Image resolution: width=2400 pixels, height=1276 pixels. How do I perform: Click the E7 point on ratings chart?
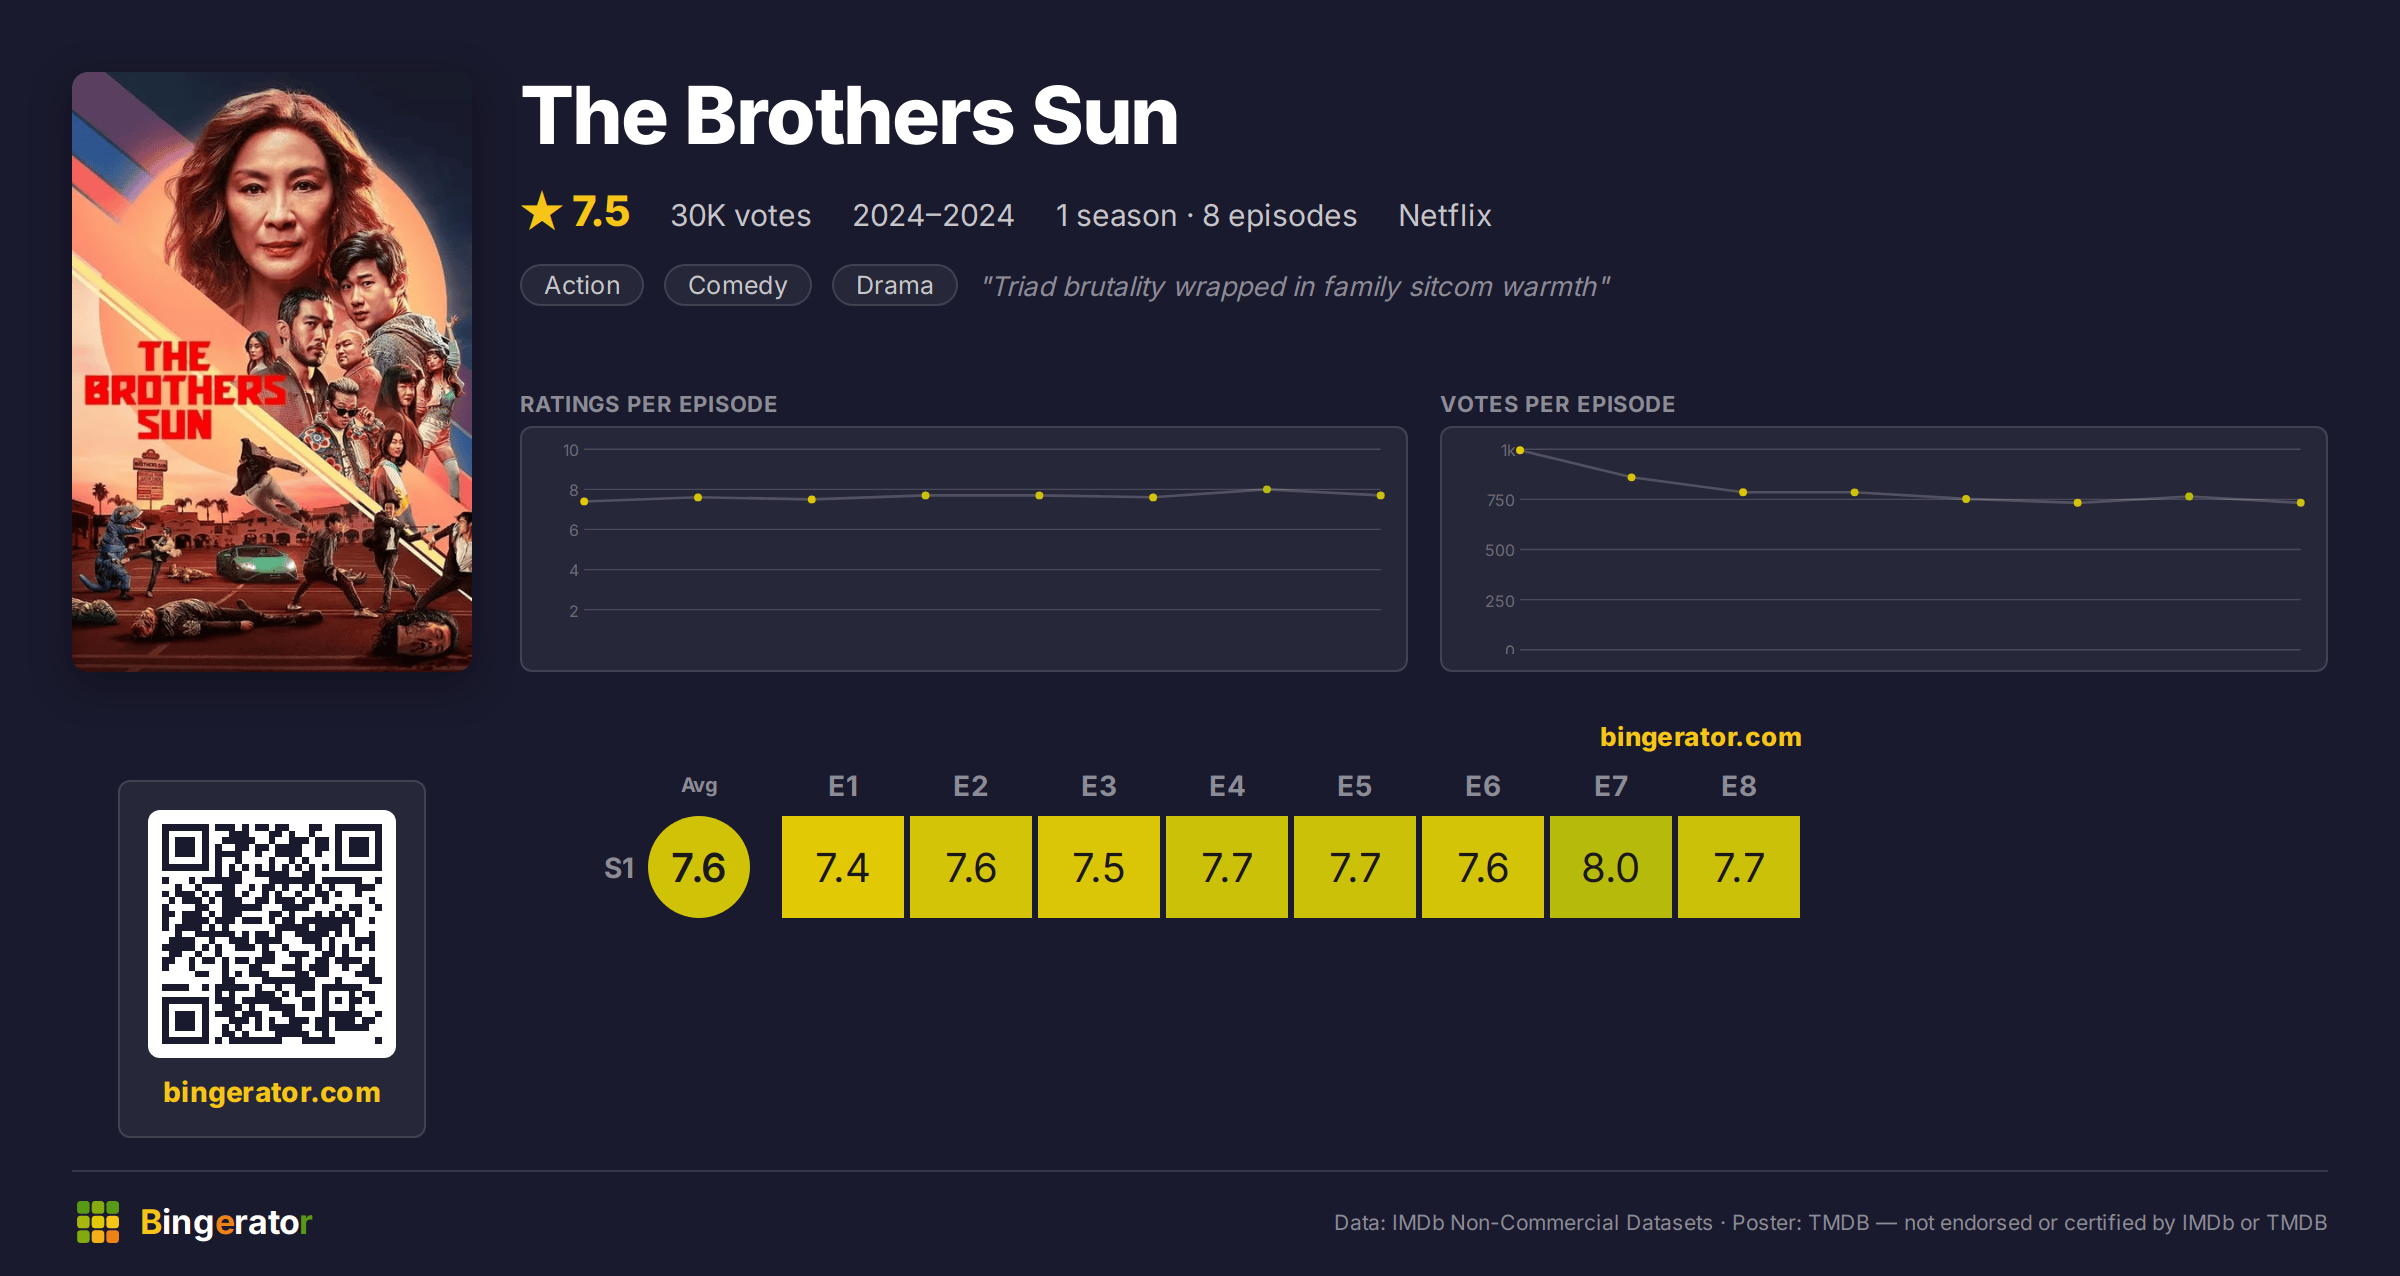[x=1267, y=489]
